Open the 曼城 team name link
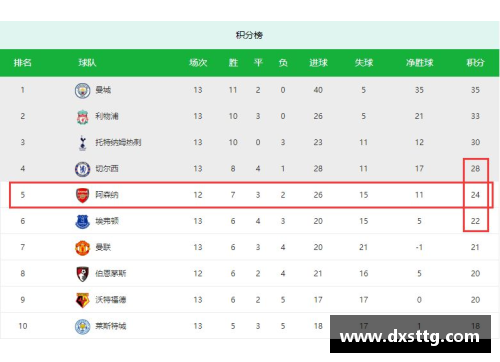The width and height of the screenshot is (500, 362). click(x=103, y=90)
